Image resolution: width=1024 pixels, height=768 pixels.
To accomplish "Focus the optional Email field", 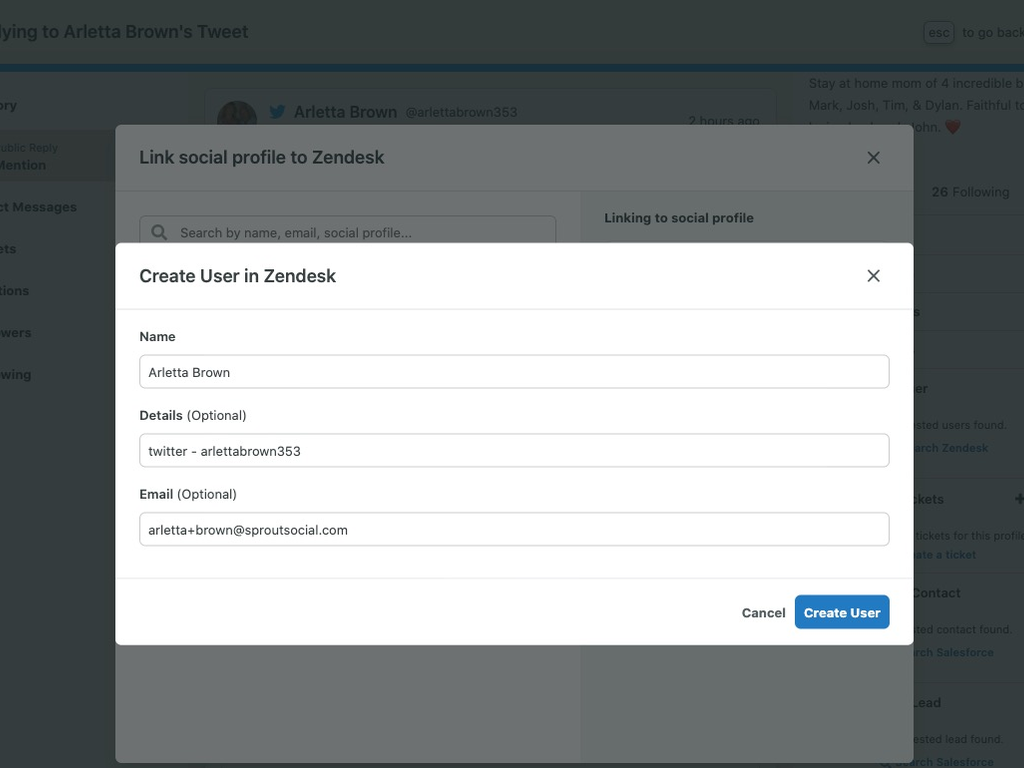I will point(513,529).
